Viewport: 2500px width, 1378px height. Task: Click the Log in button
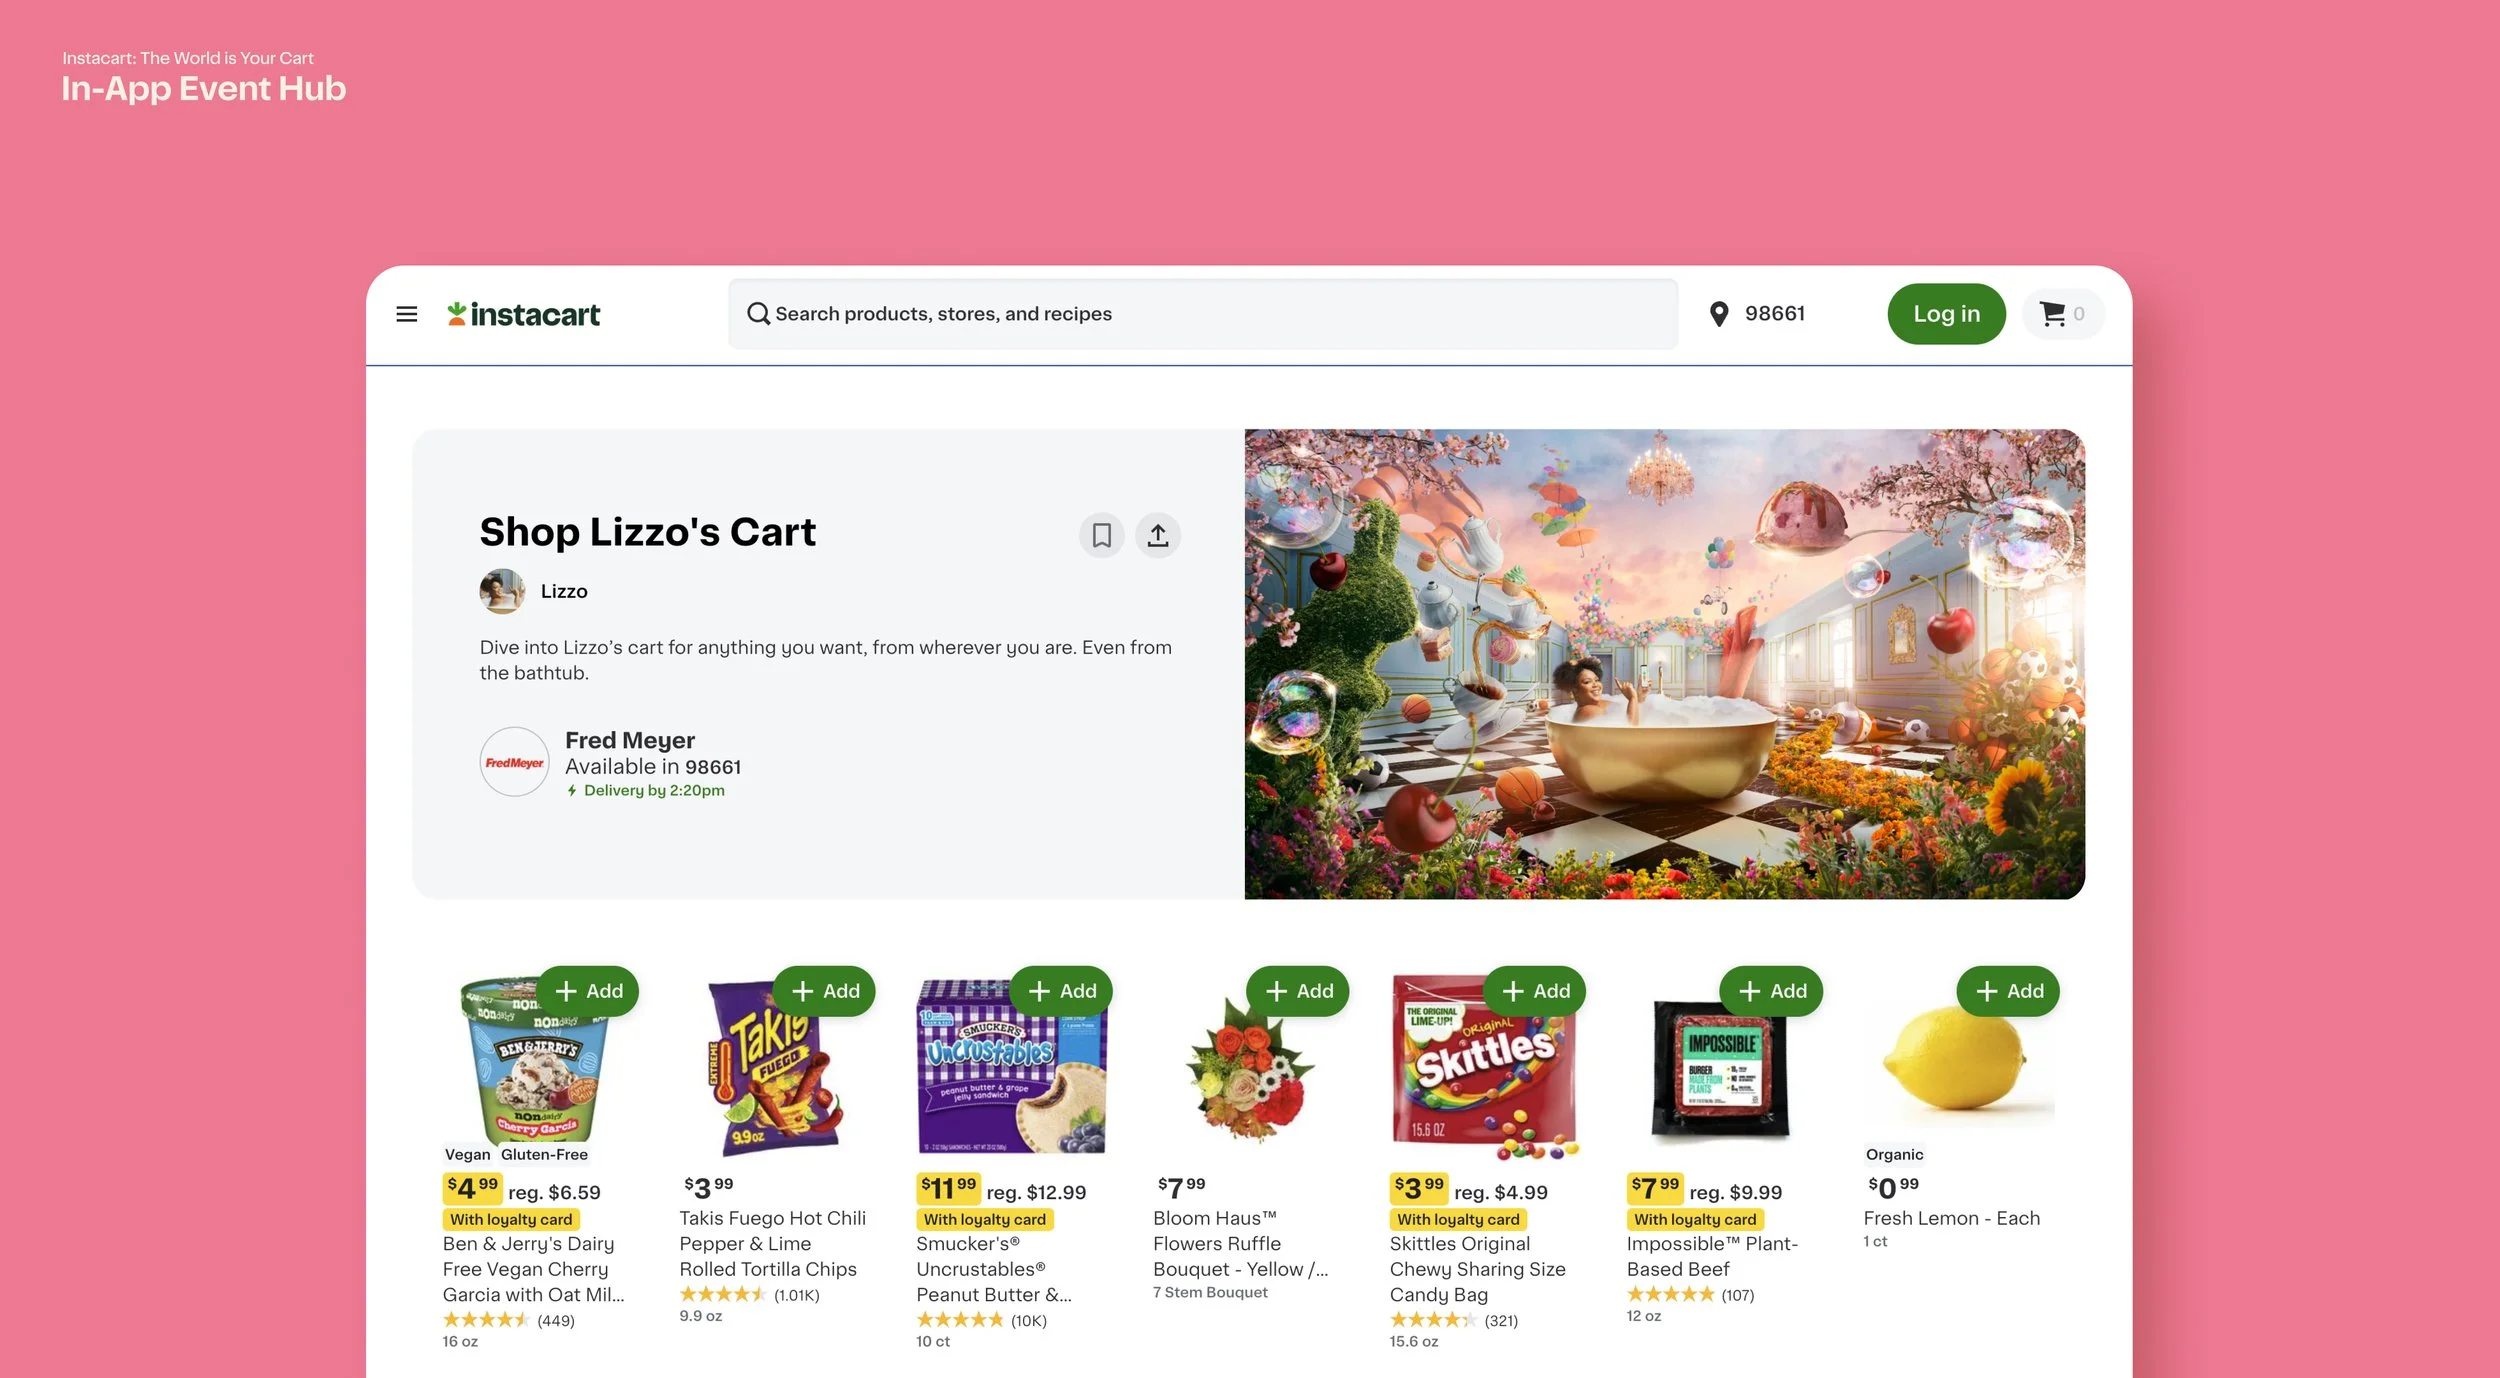pos(1945,314)
